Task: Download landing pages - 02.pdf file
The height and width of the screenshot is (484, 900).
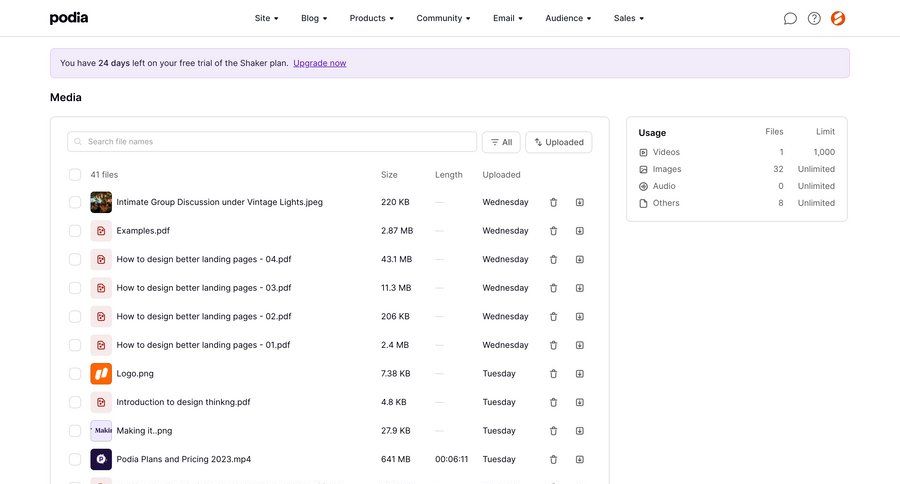Action: click(580, 316)
